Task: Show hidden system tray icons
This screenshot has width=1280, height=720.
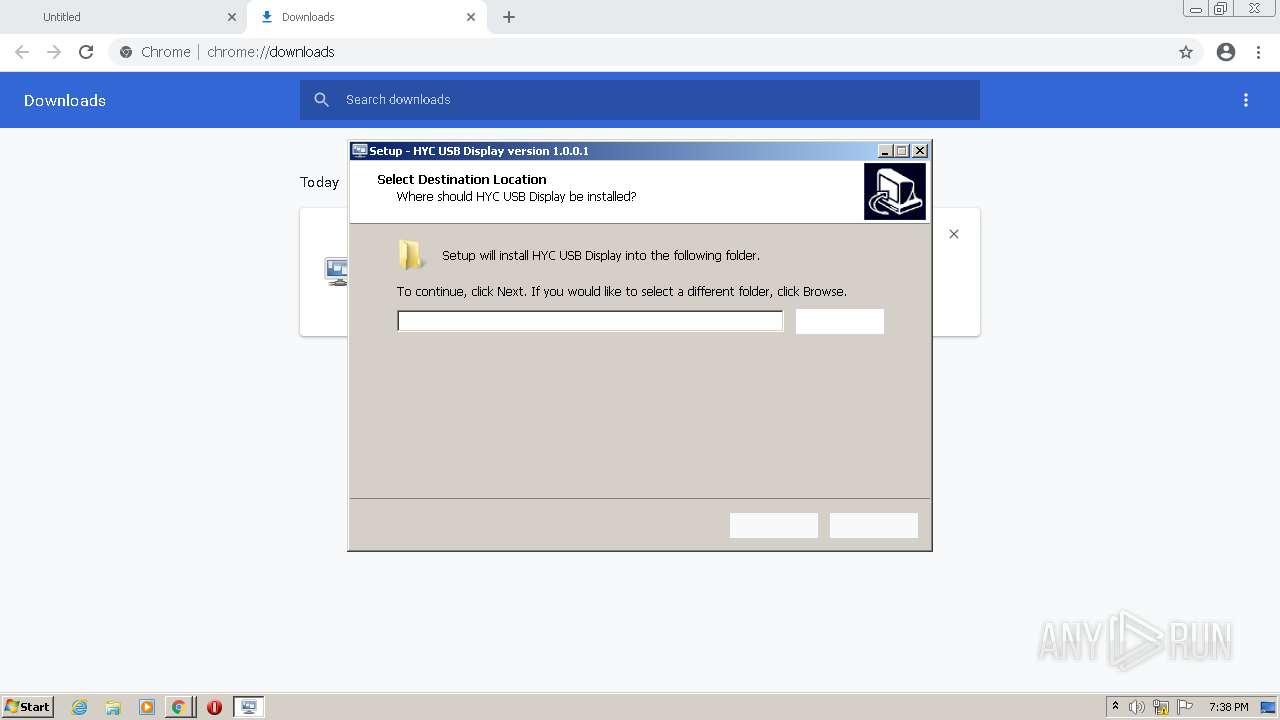Action: 1115,707
